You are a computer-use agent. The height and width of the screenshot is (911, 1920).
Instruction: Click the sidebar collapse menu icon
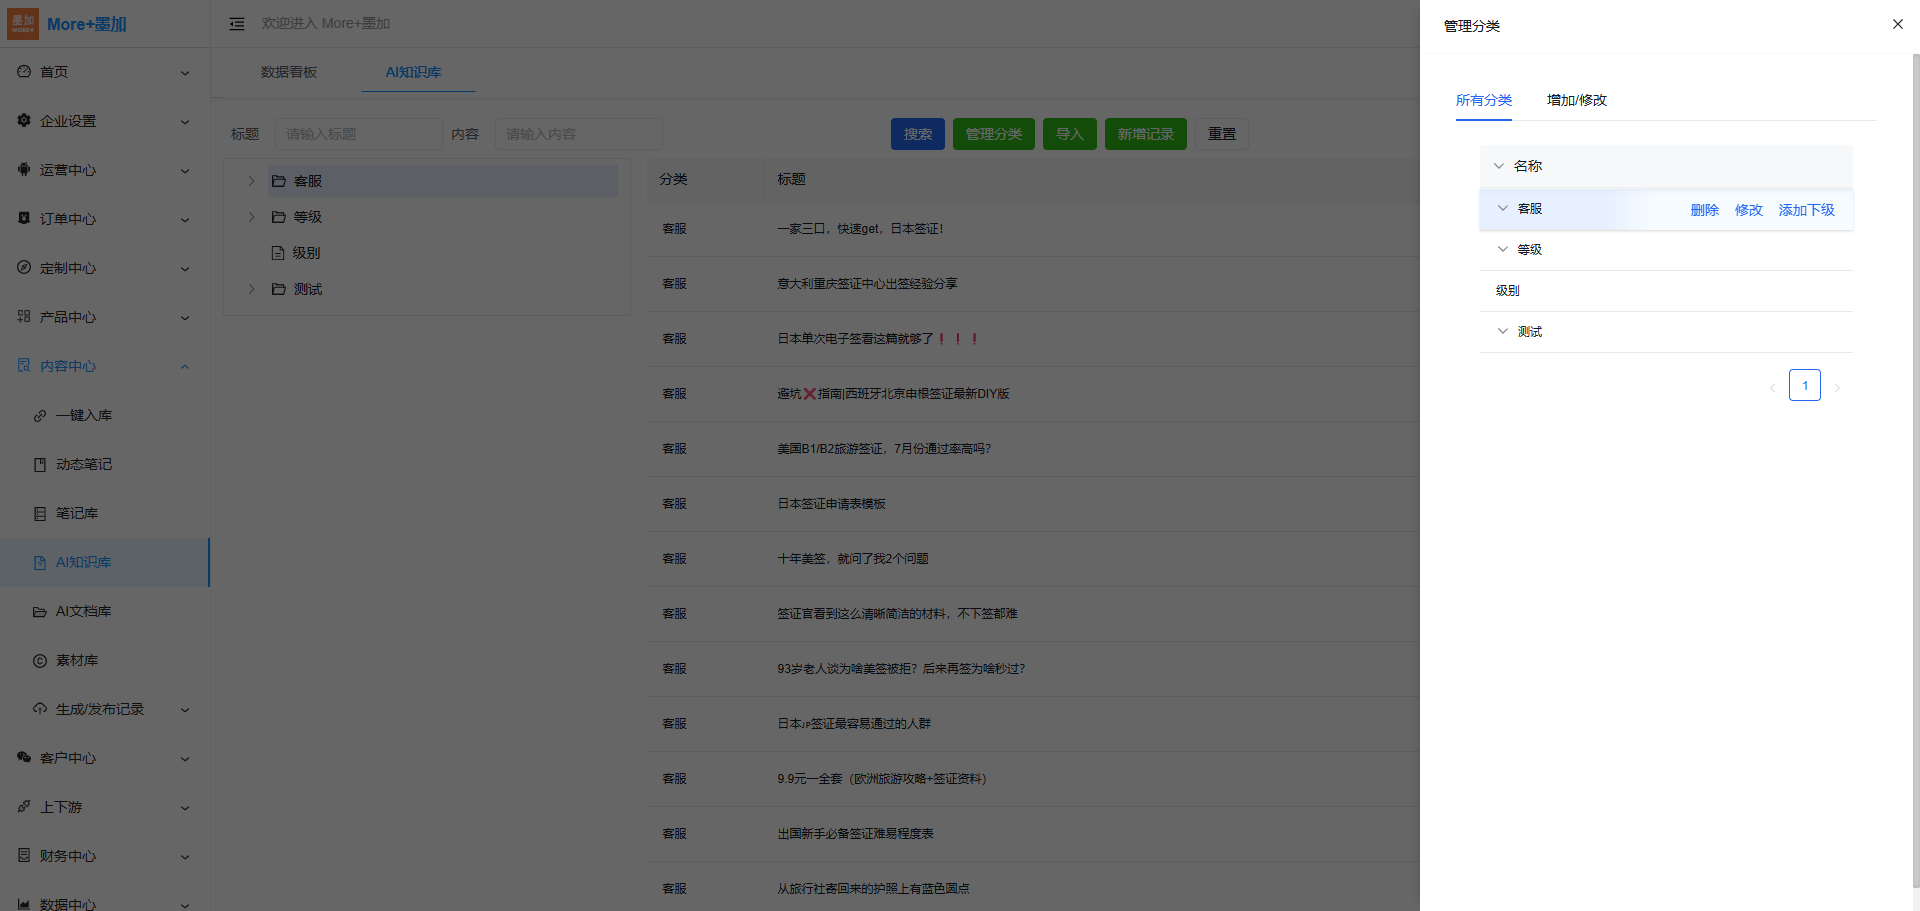click(237, 24)
